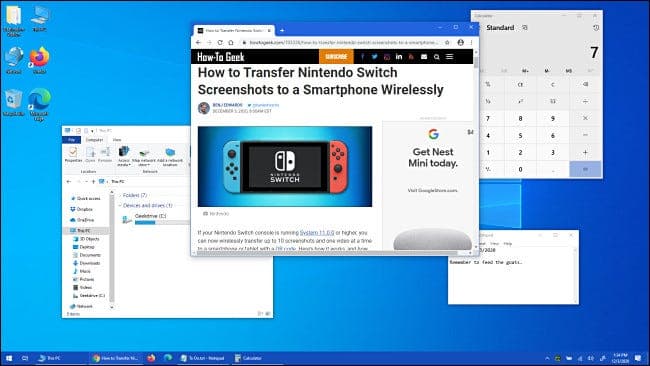Open the Firefox shortcut on the desktop

[39, 60]
